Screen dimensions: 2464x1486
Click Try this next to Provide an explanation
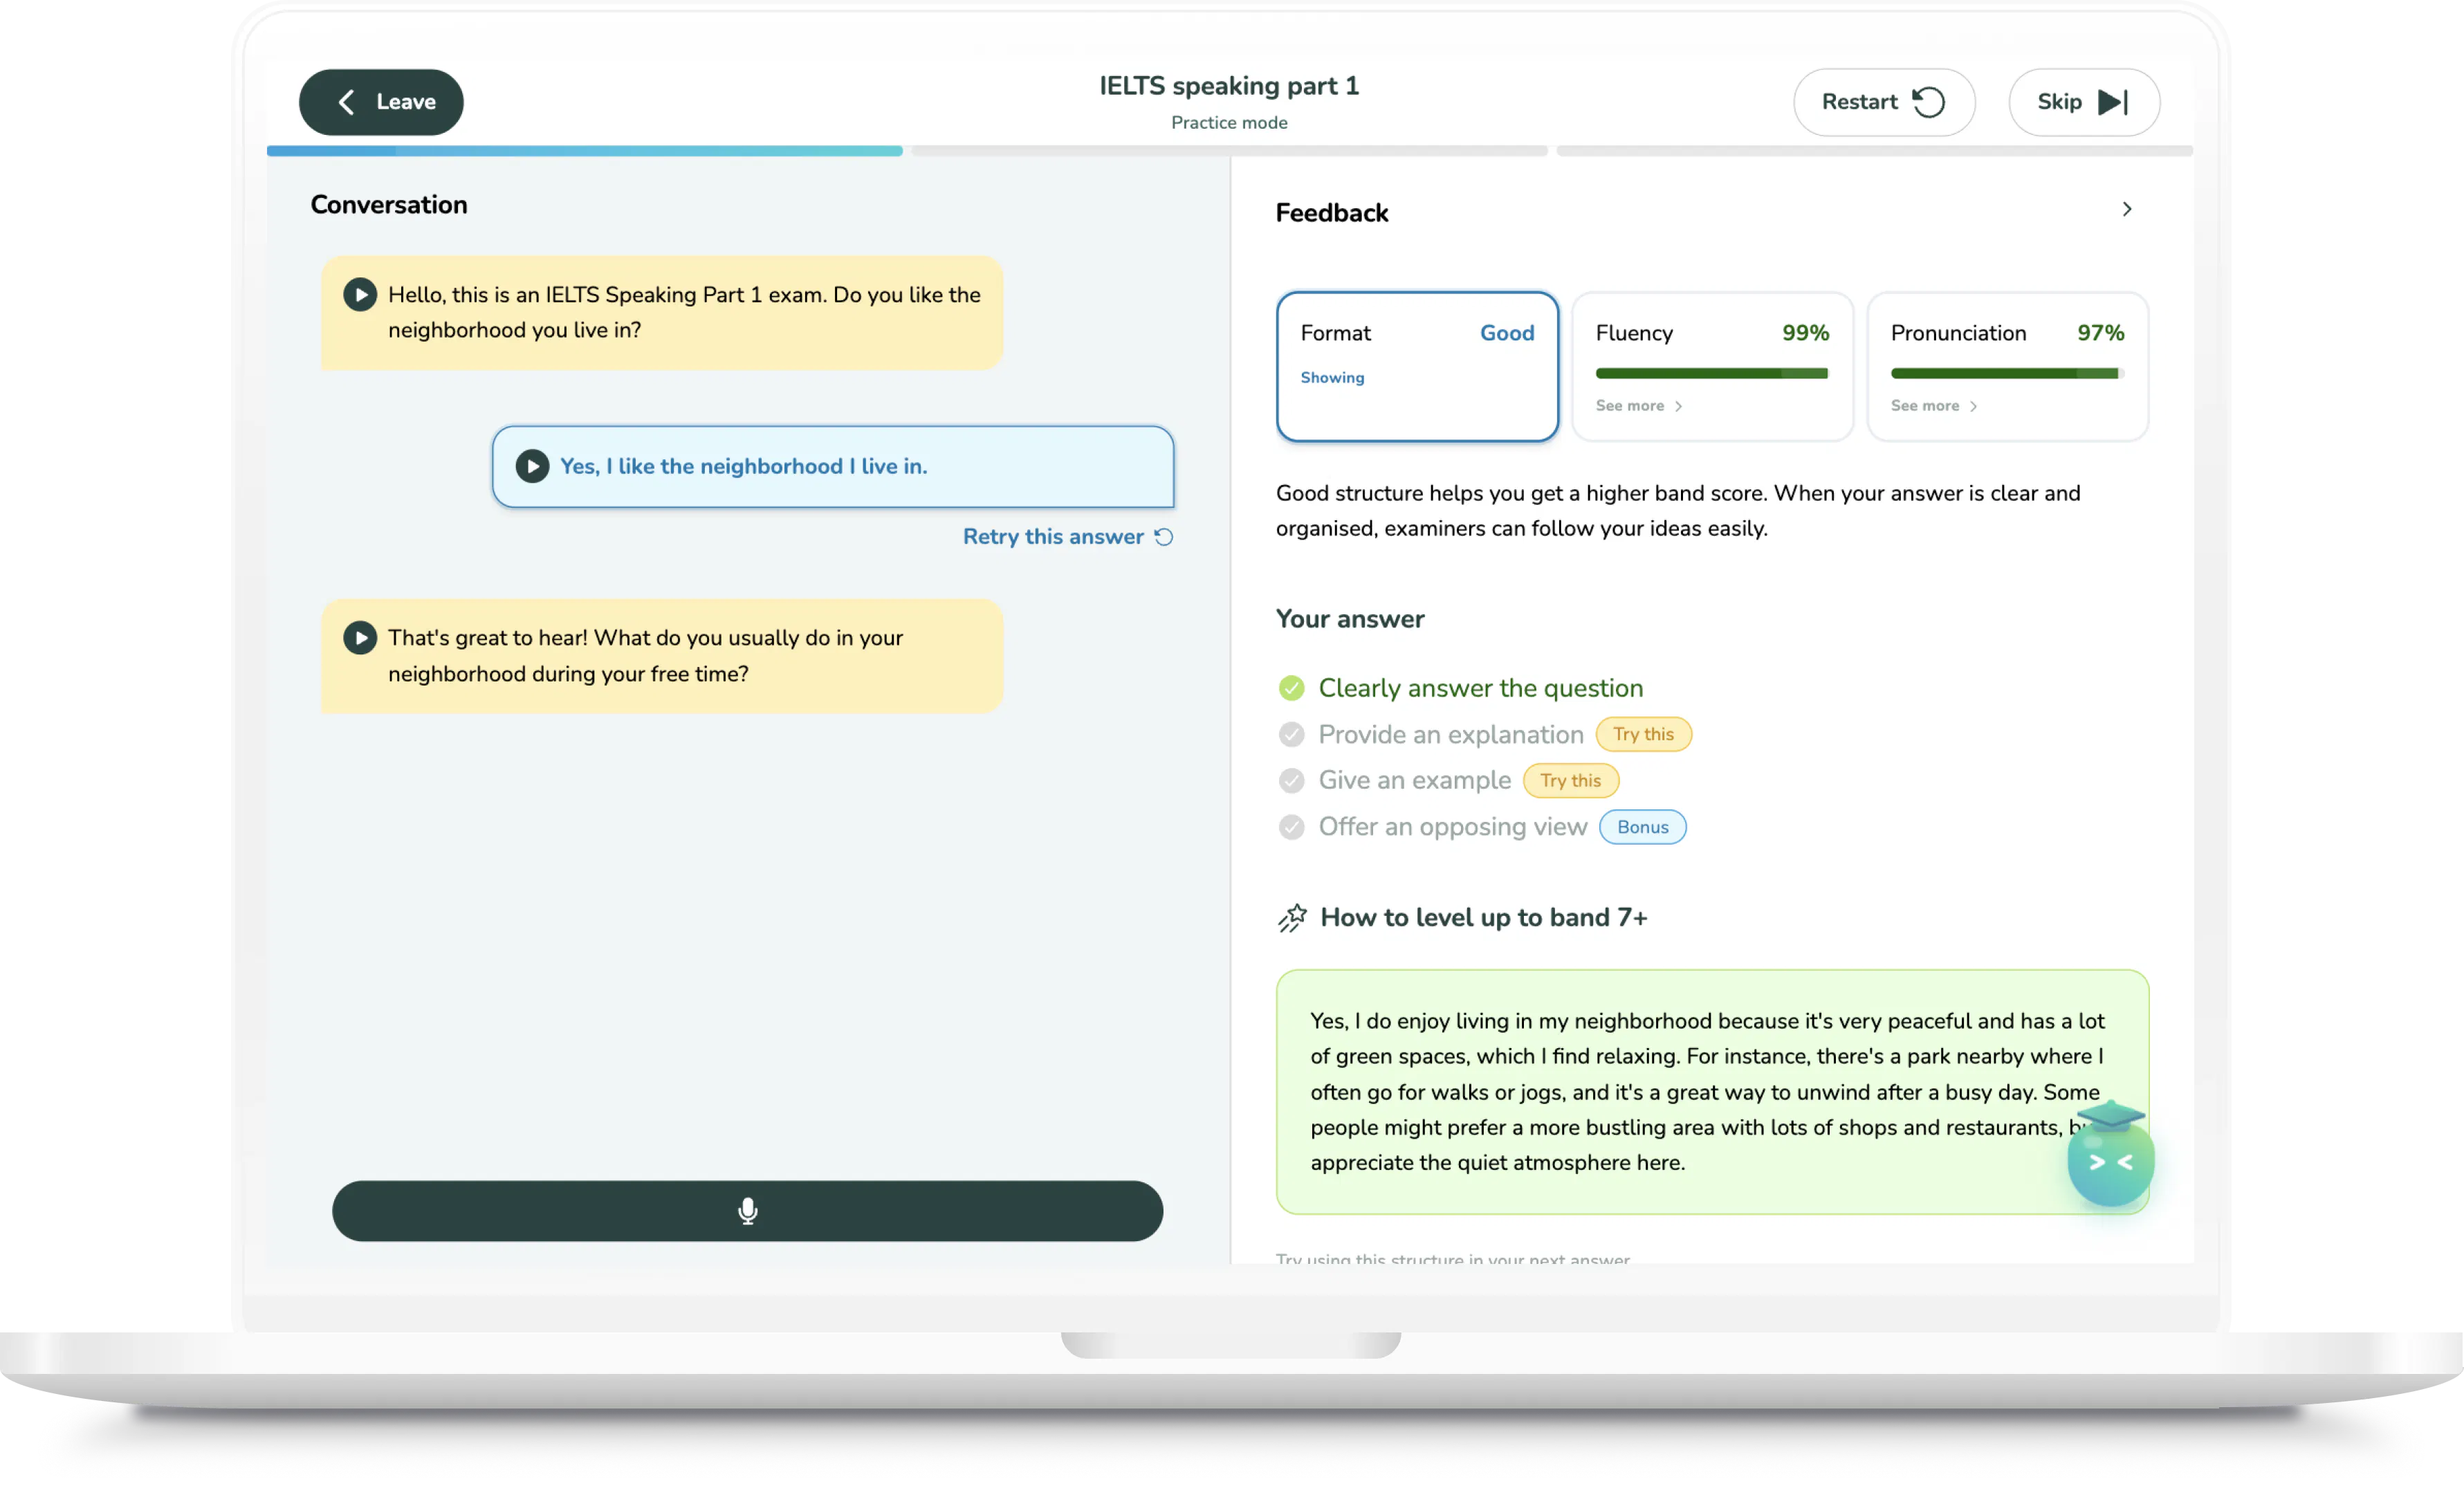[1643, 735]
